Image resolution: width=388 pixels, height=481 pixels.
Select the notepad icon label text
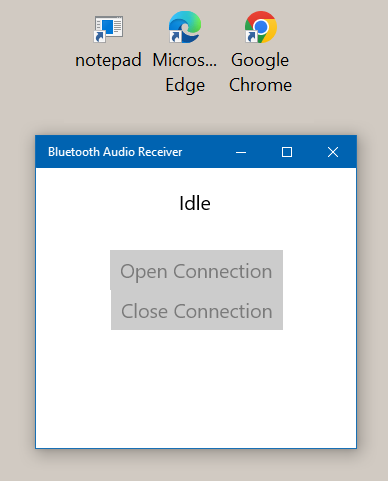(x=108, y=60)
